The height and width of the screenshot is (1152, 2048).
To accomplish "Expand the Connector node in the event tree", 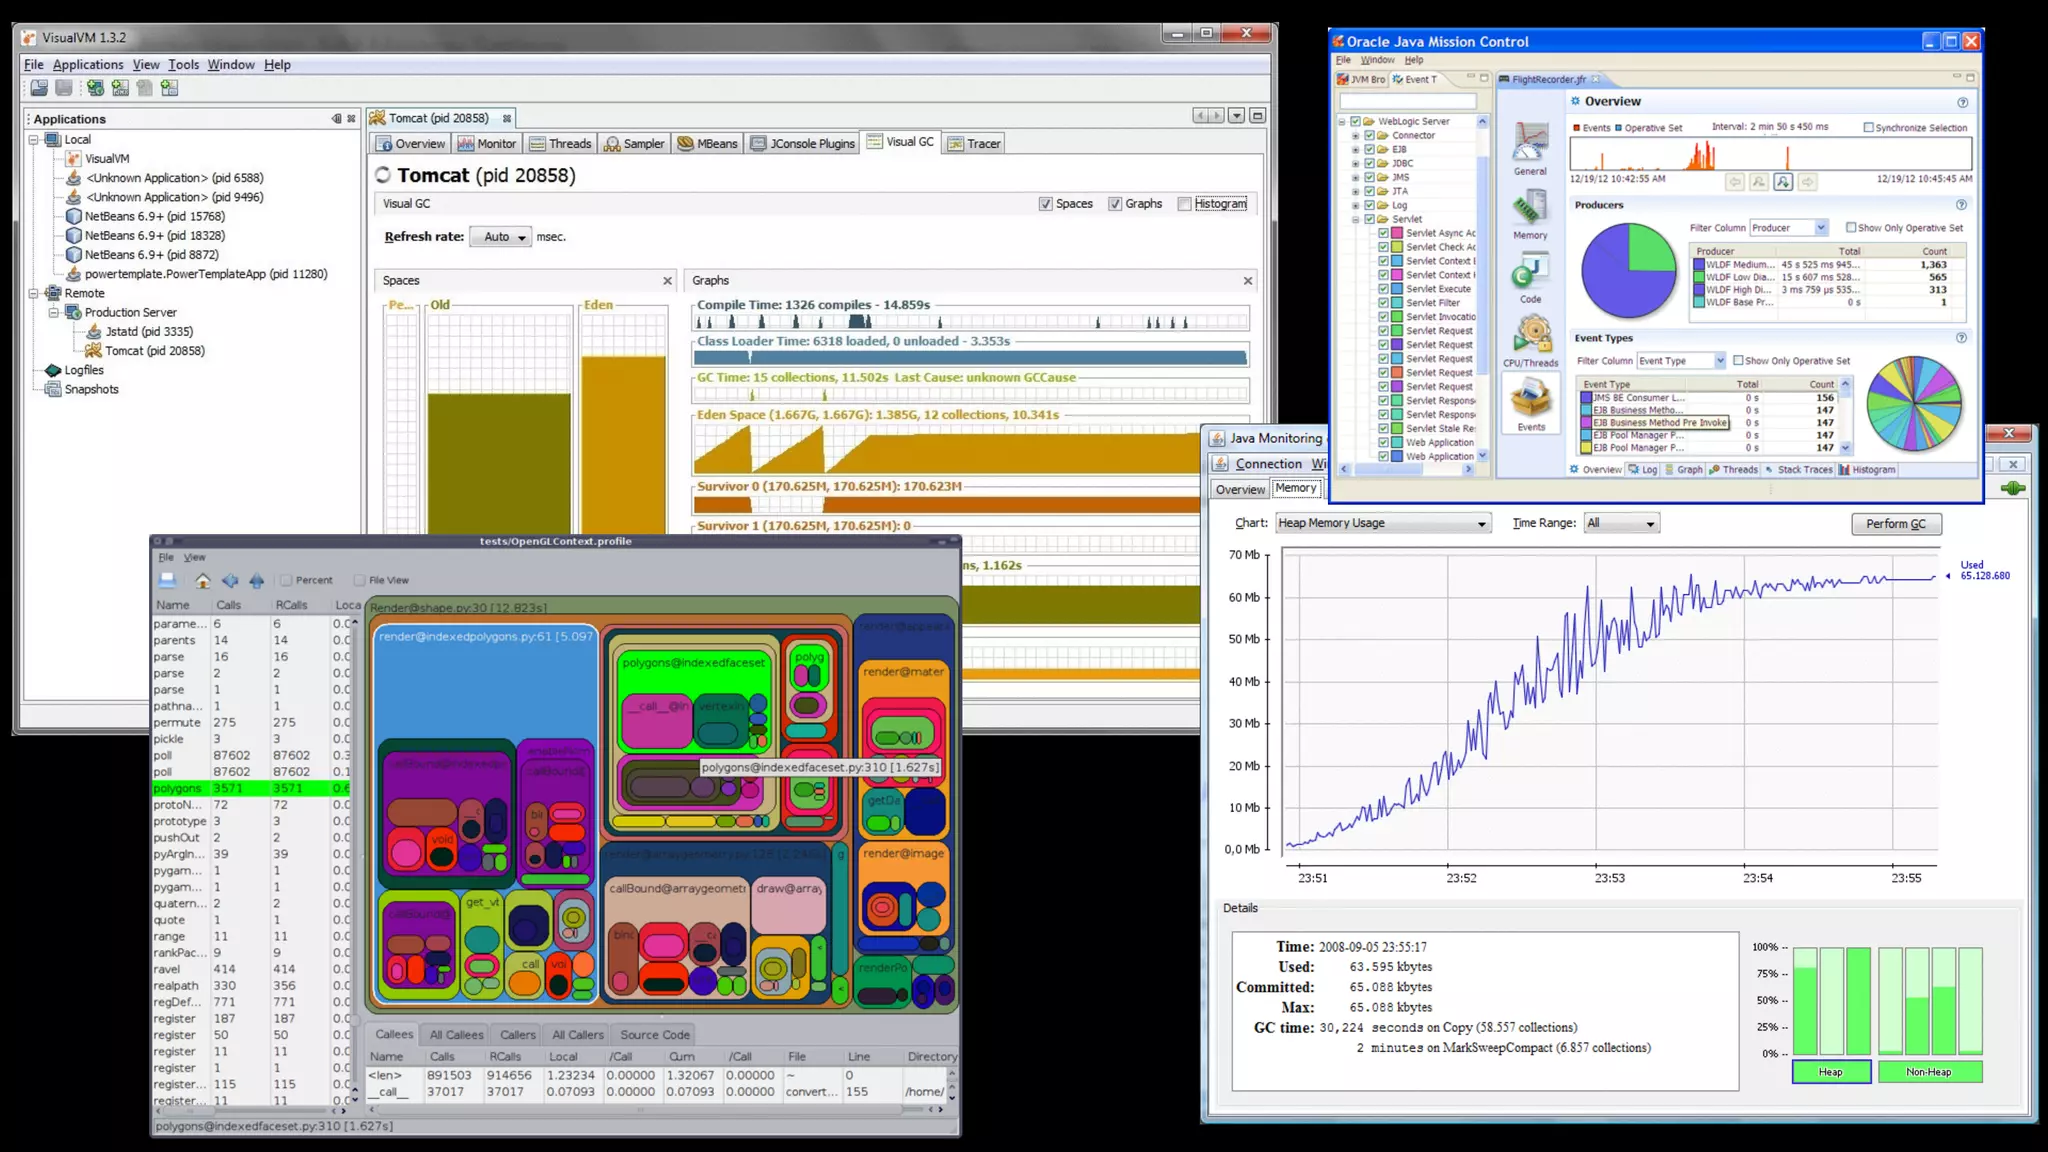I will coord(1356,136).
